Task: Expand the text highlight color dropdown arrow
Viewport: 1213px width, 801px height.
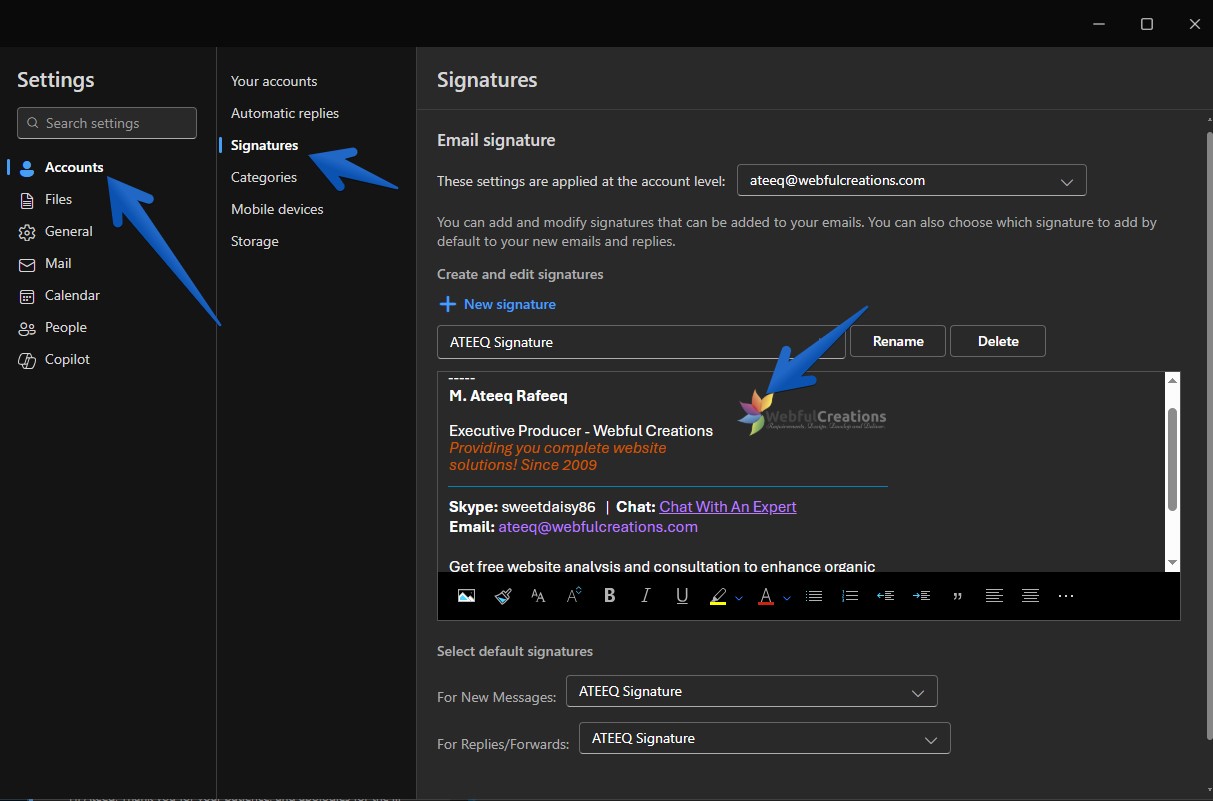Action: [x=739, y=598]
